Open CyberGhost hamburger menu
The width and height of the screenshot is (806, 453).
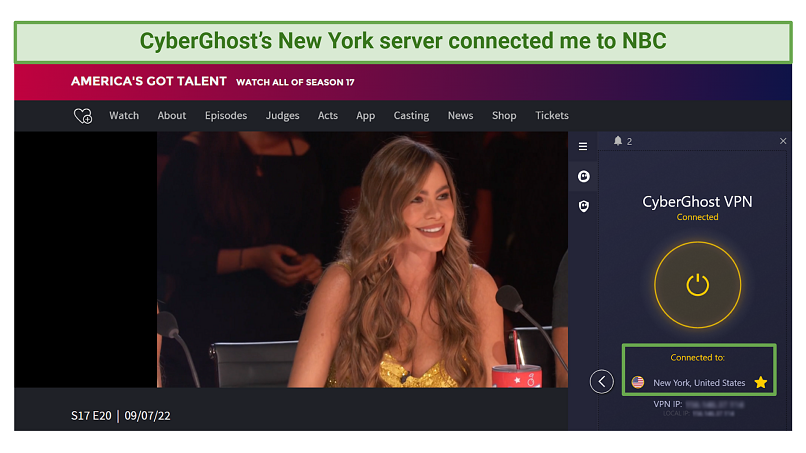coord(583,147)
